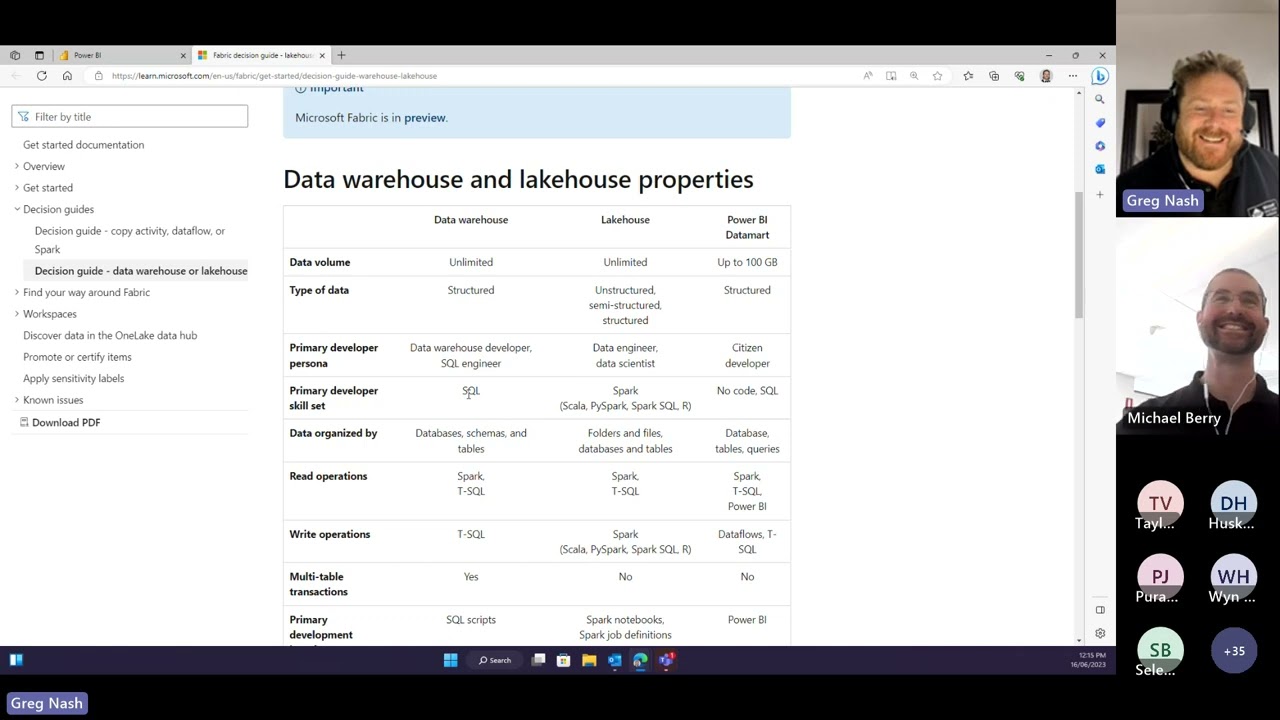The image size is (1280, 720).
Task: Open Task View on taskbar
Action: [538, 660]
